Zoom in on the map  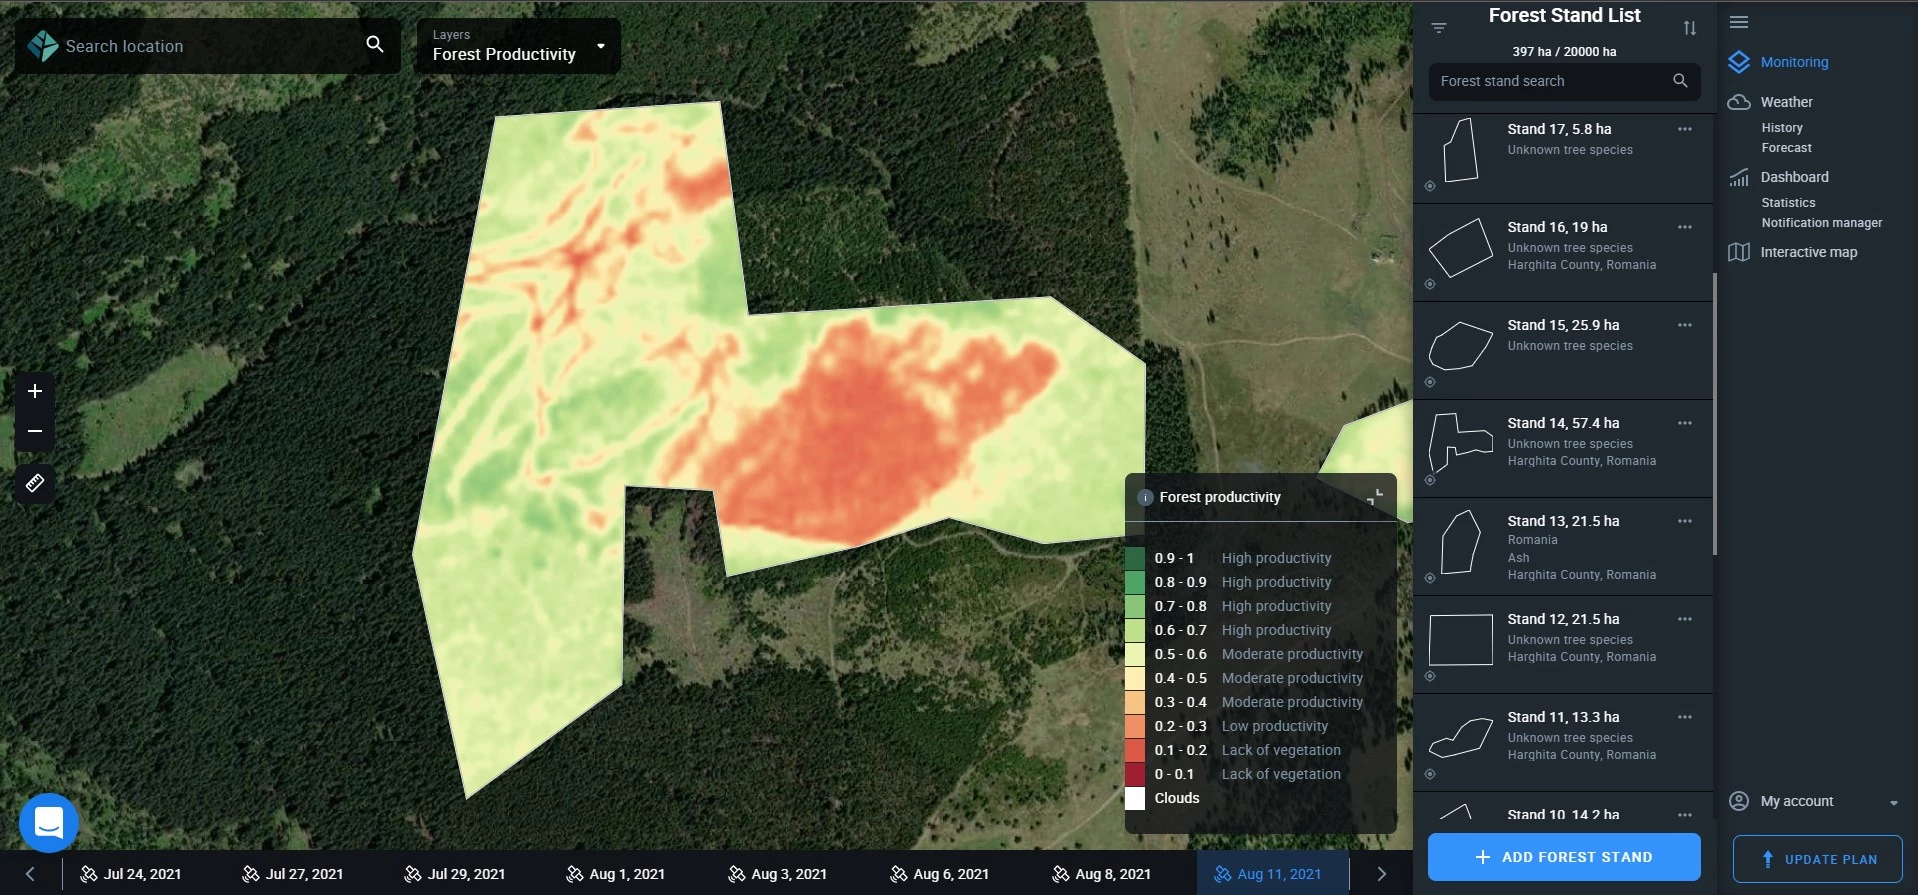[35, 391]
